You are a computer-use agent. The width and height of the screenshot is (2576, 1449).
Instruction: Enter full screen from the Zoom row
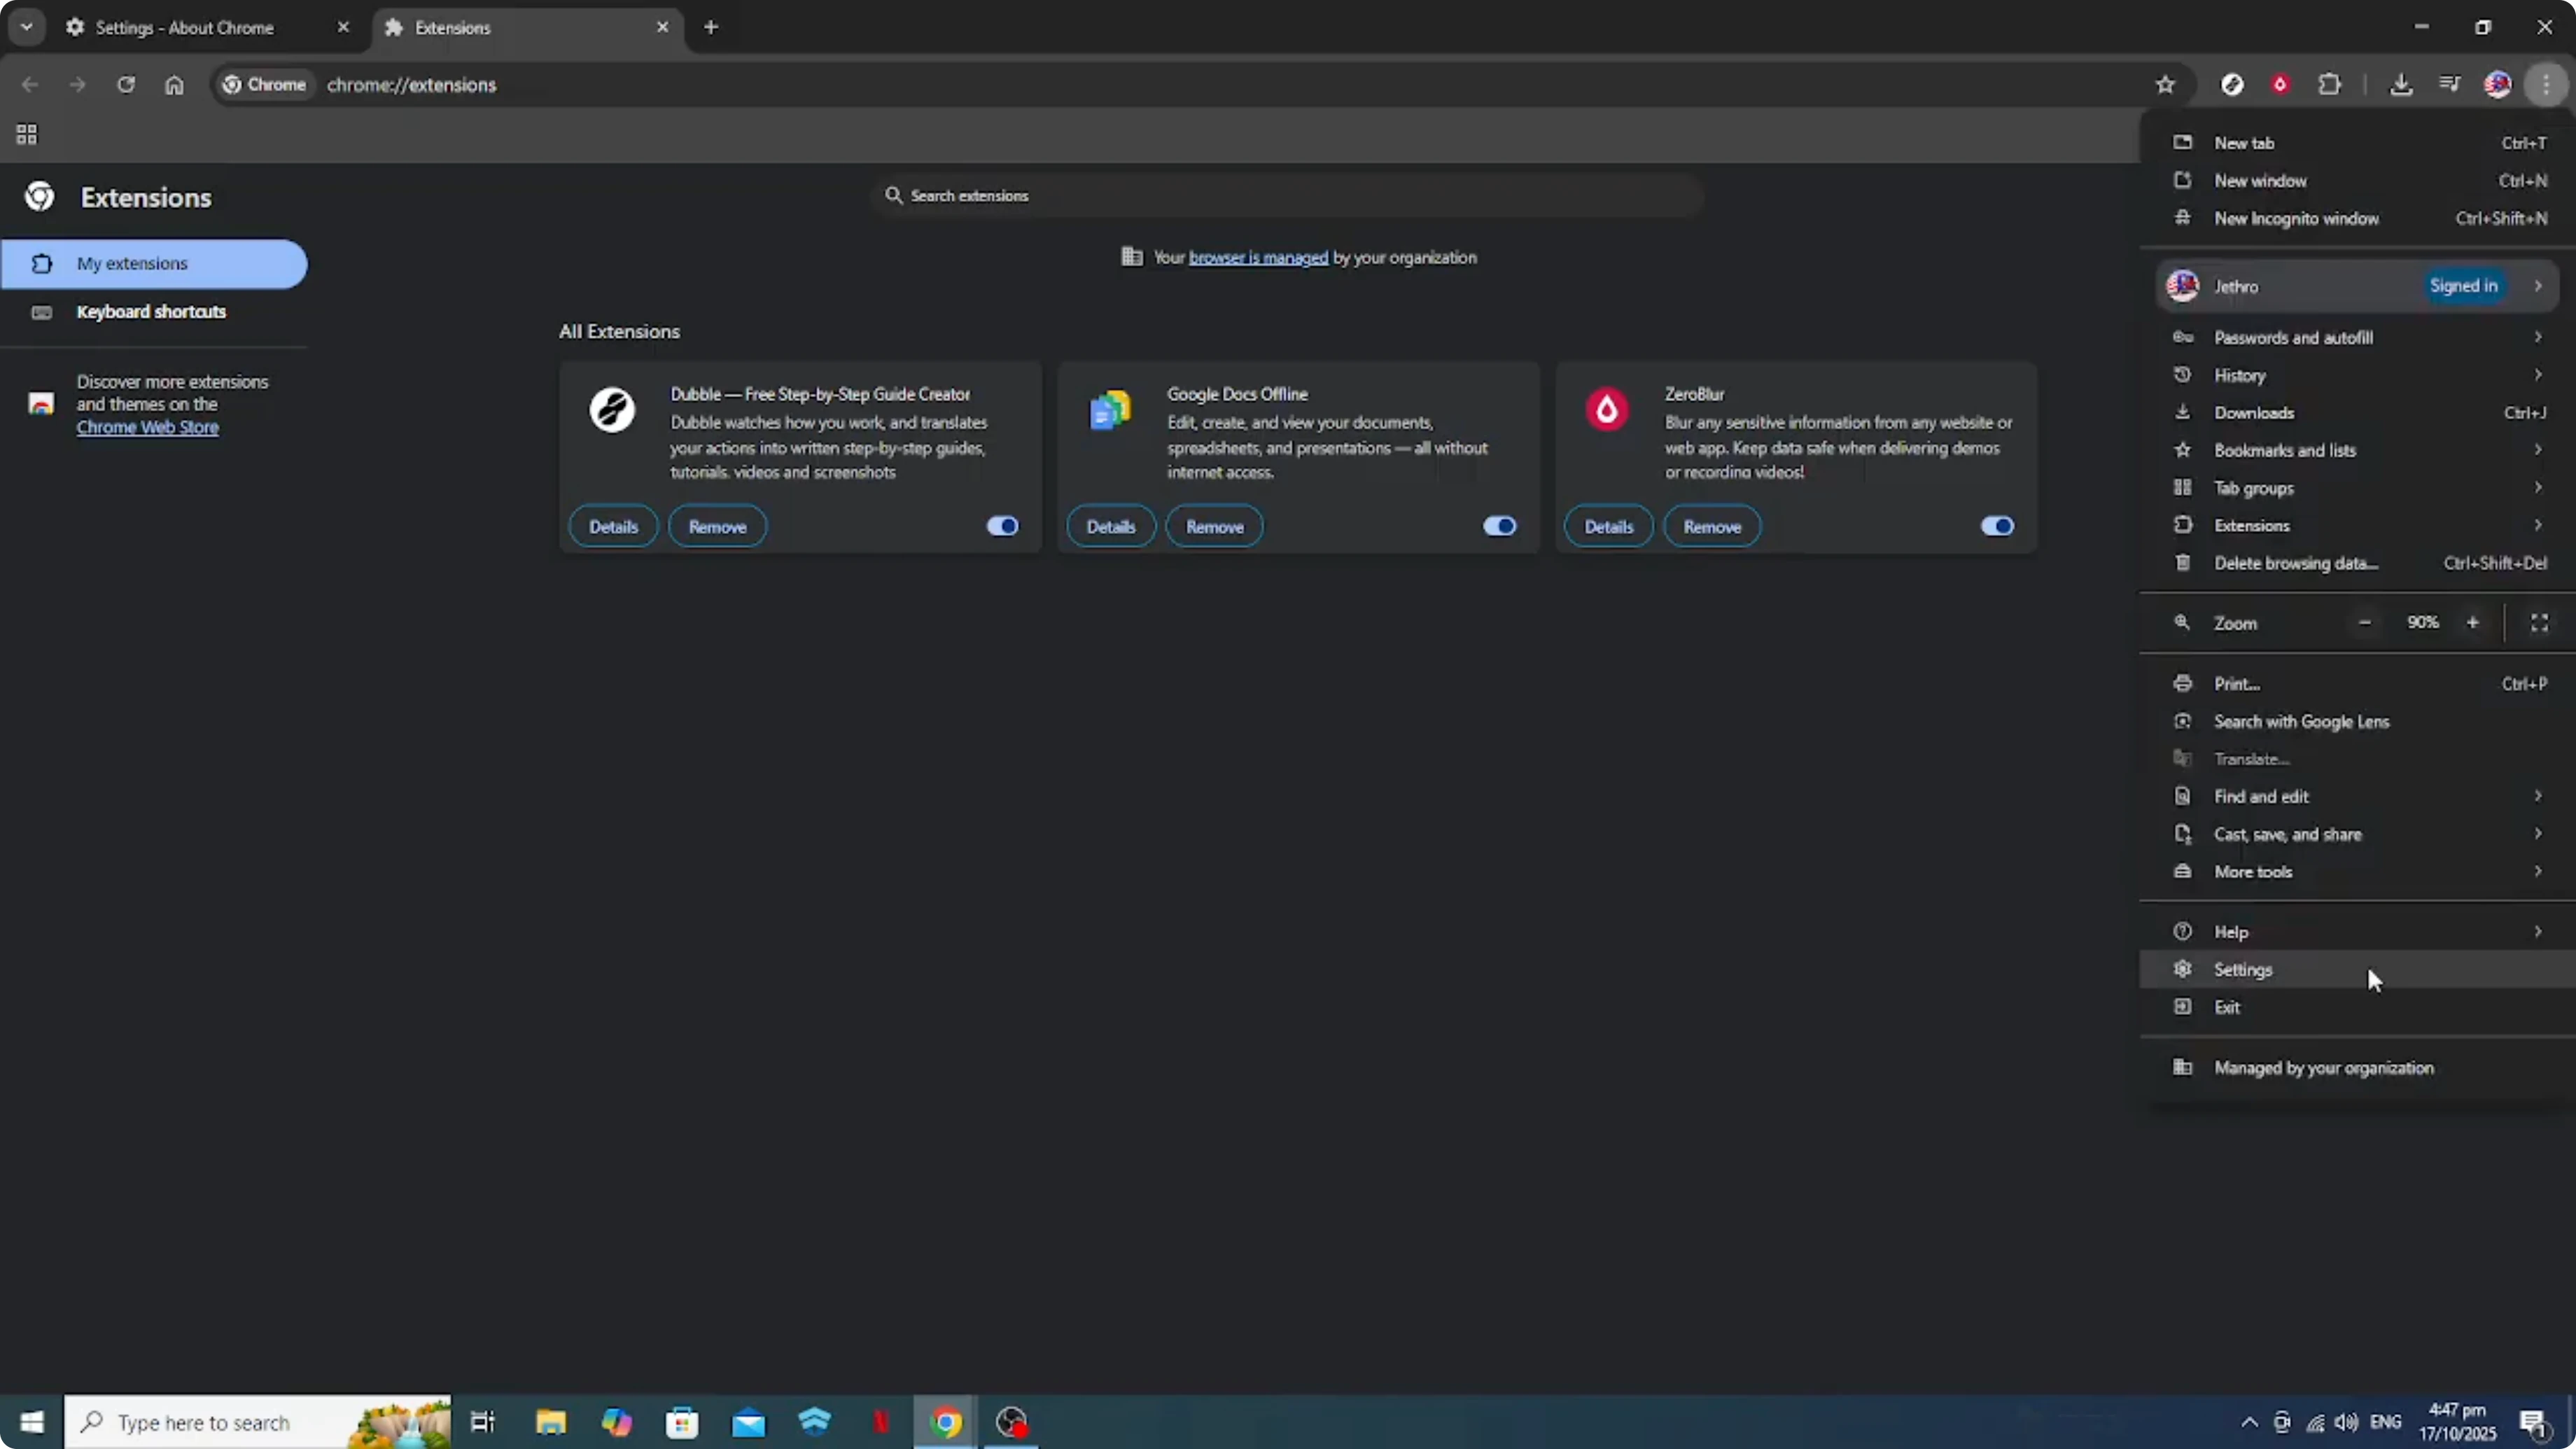point(2539,623)
